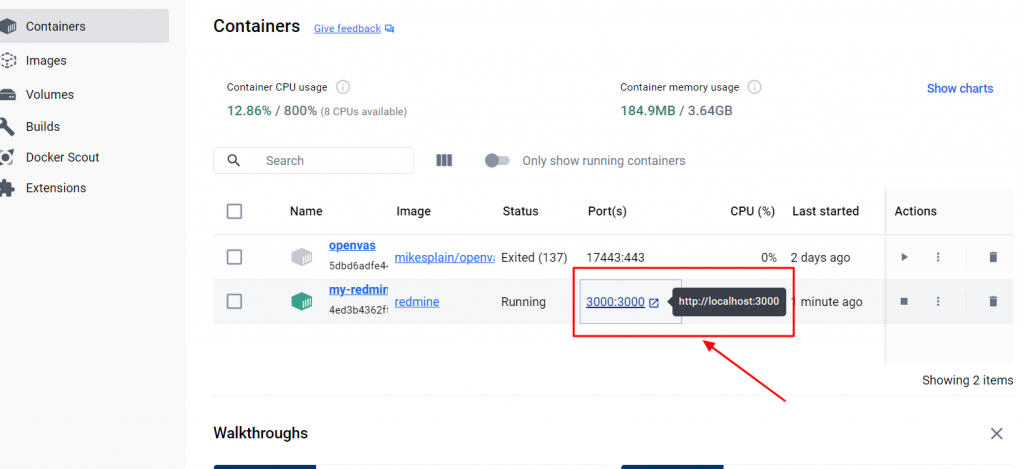Toggle Only show running containers switch

(x=497, y=160)
